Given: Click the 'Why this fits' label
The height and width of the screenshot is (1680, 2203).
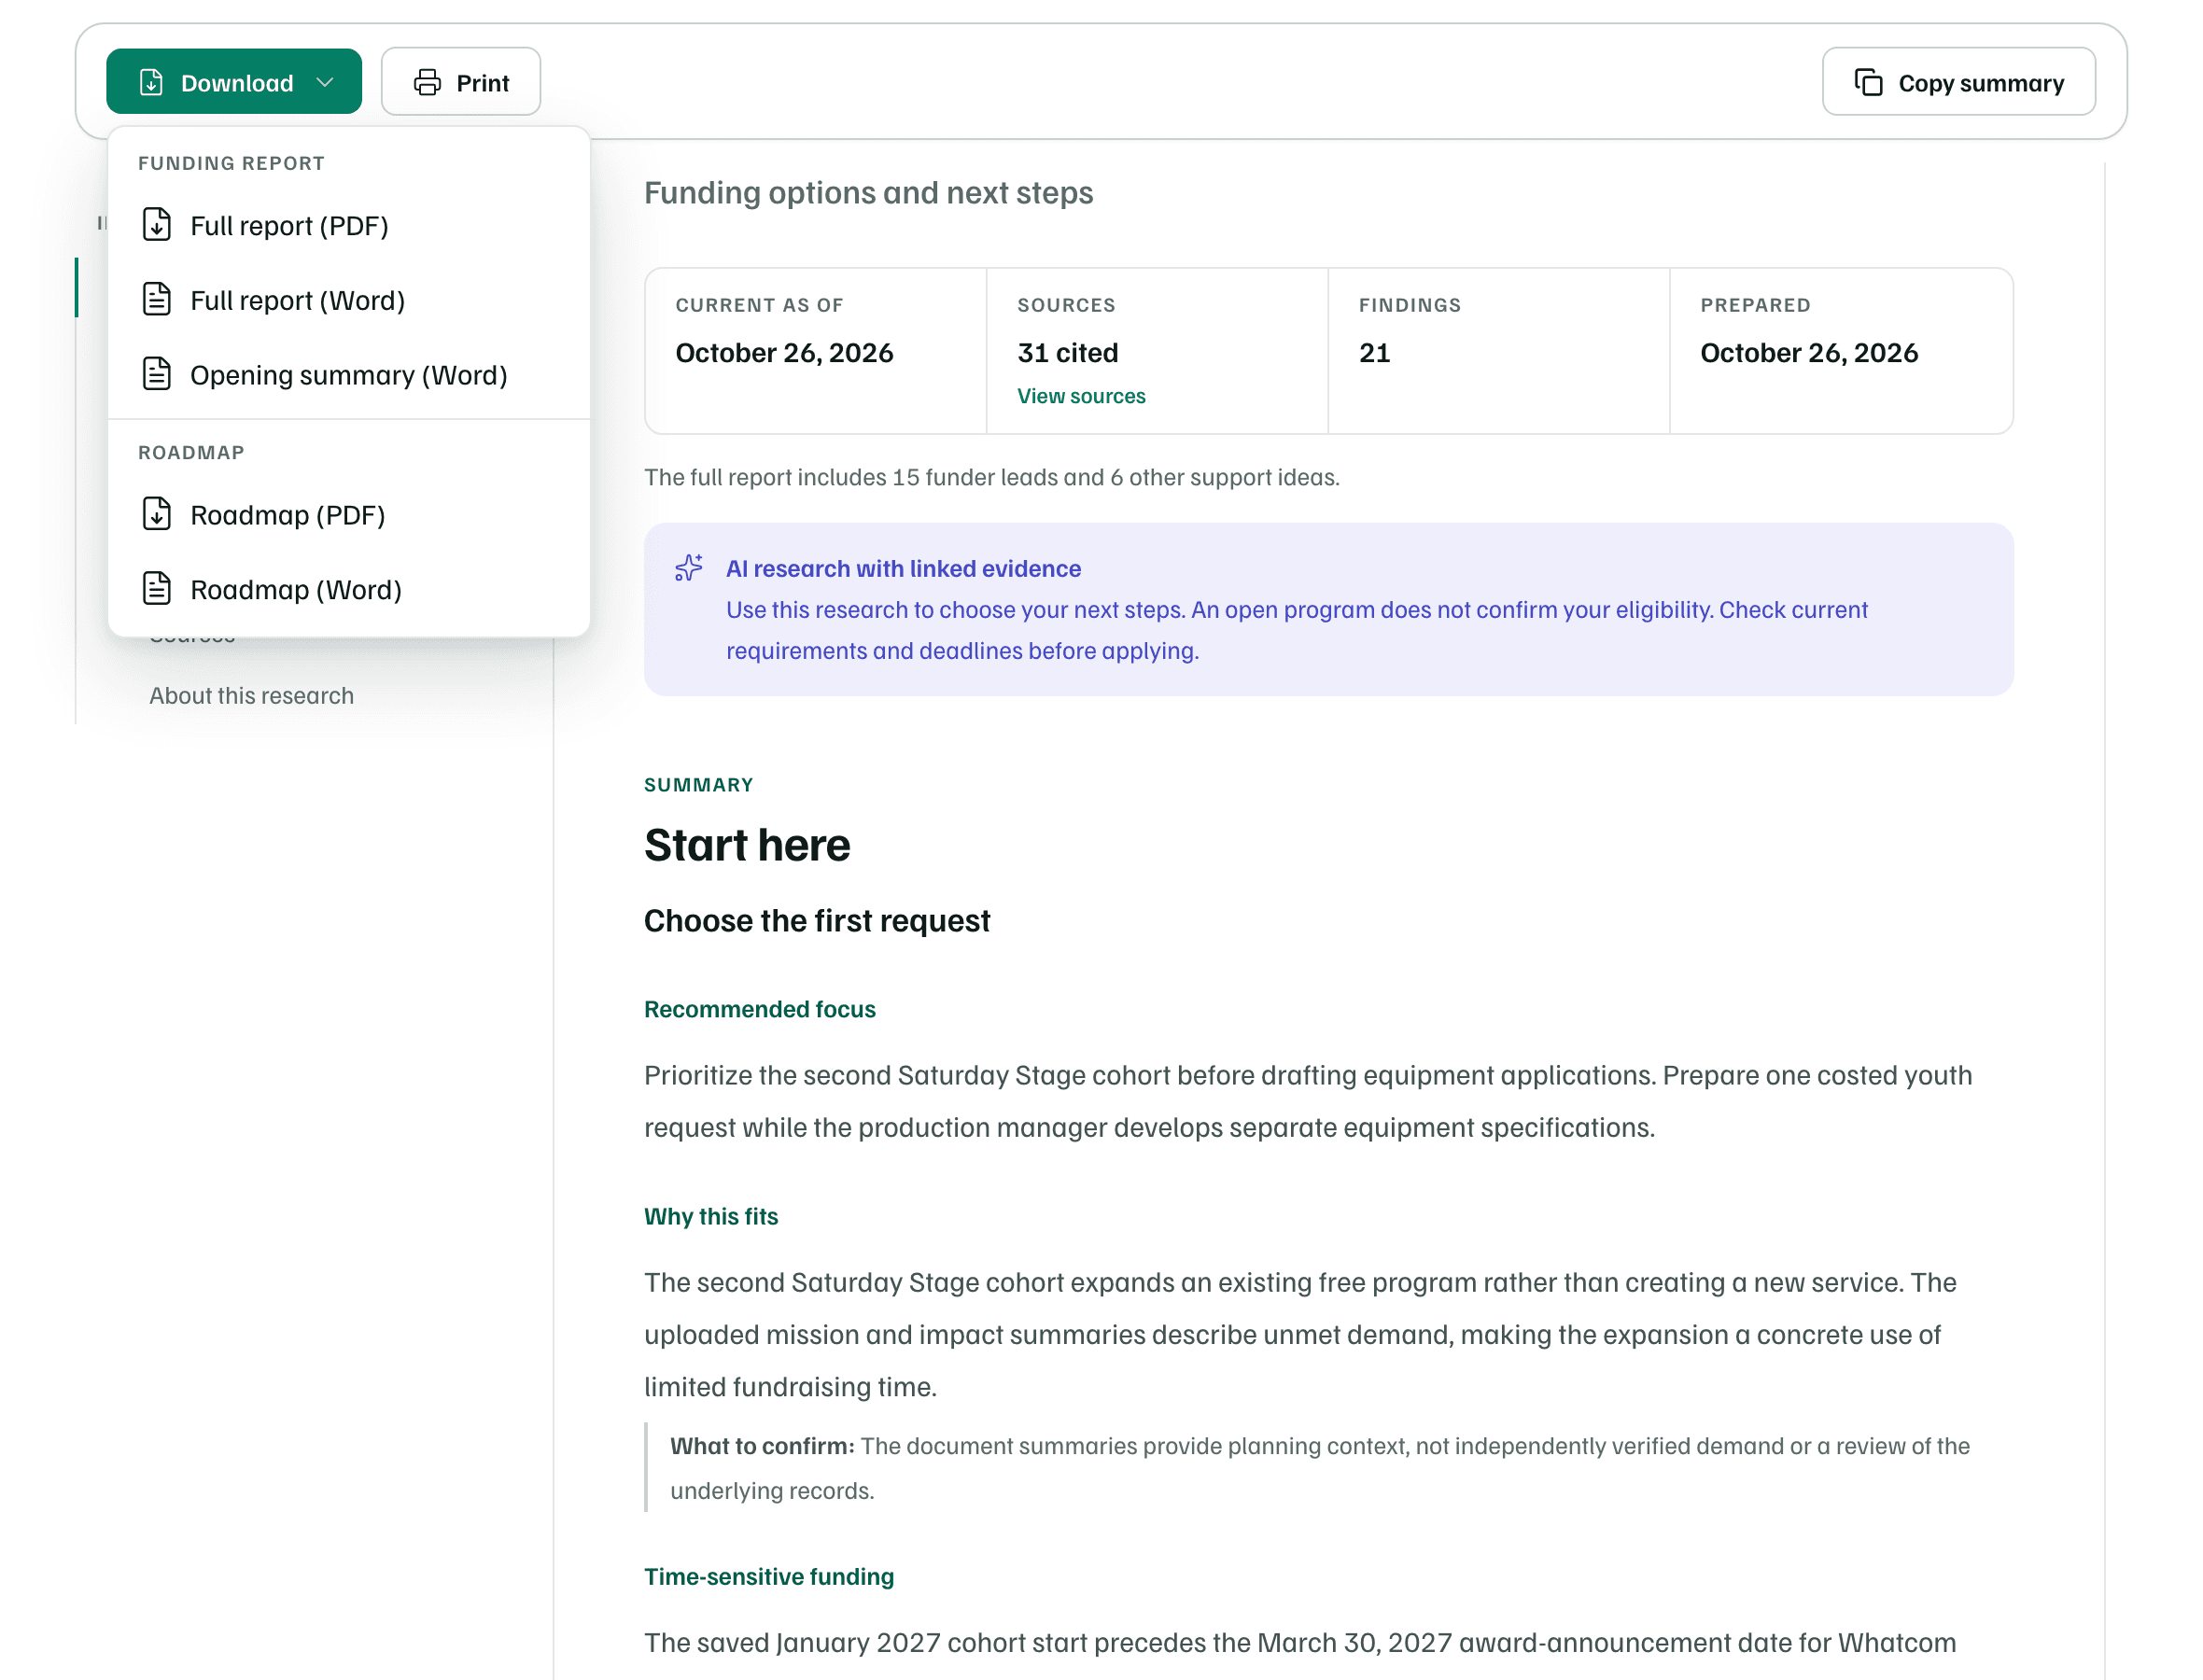Looking at the screenshot, I should (x=711, y=1217).
